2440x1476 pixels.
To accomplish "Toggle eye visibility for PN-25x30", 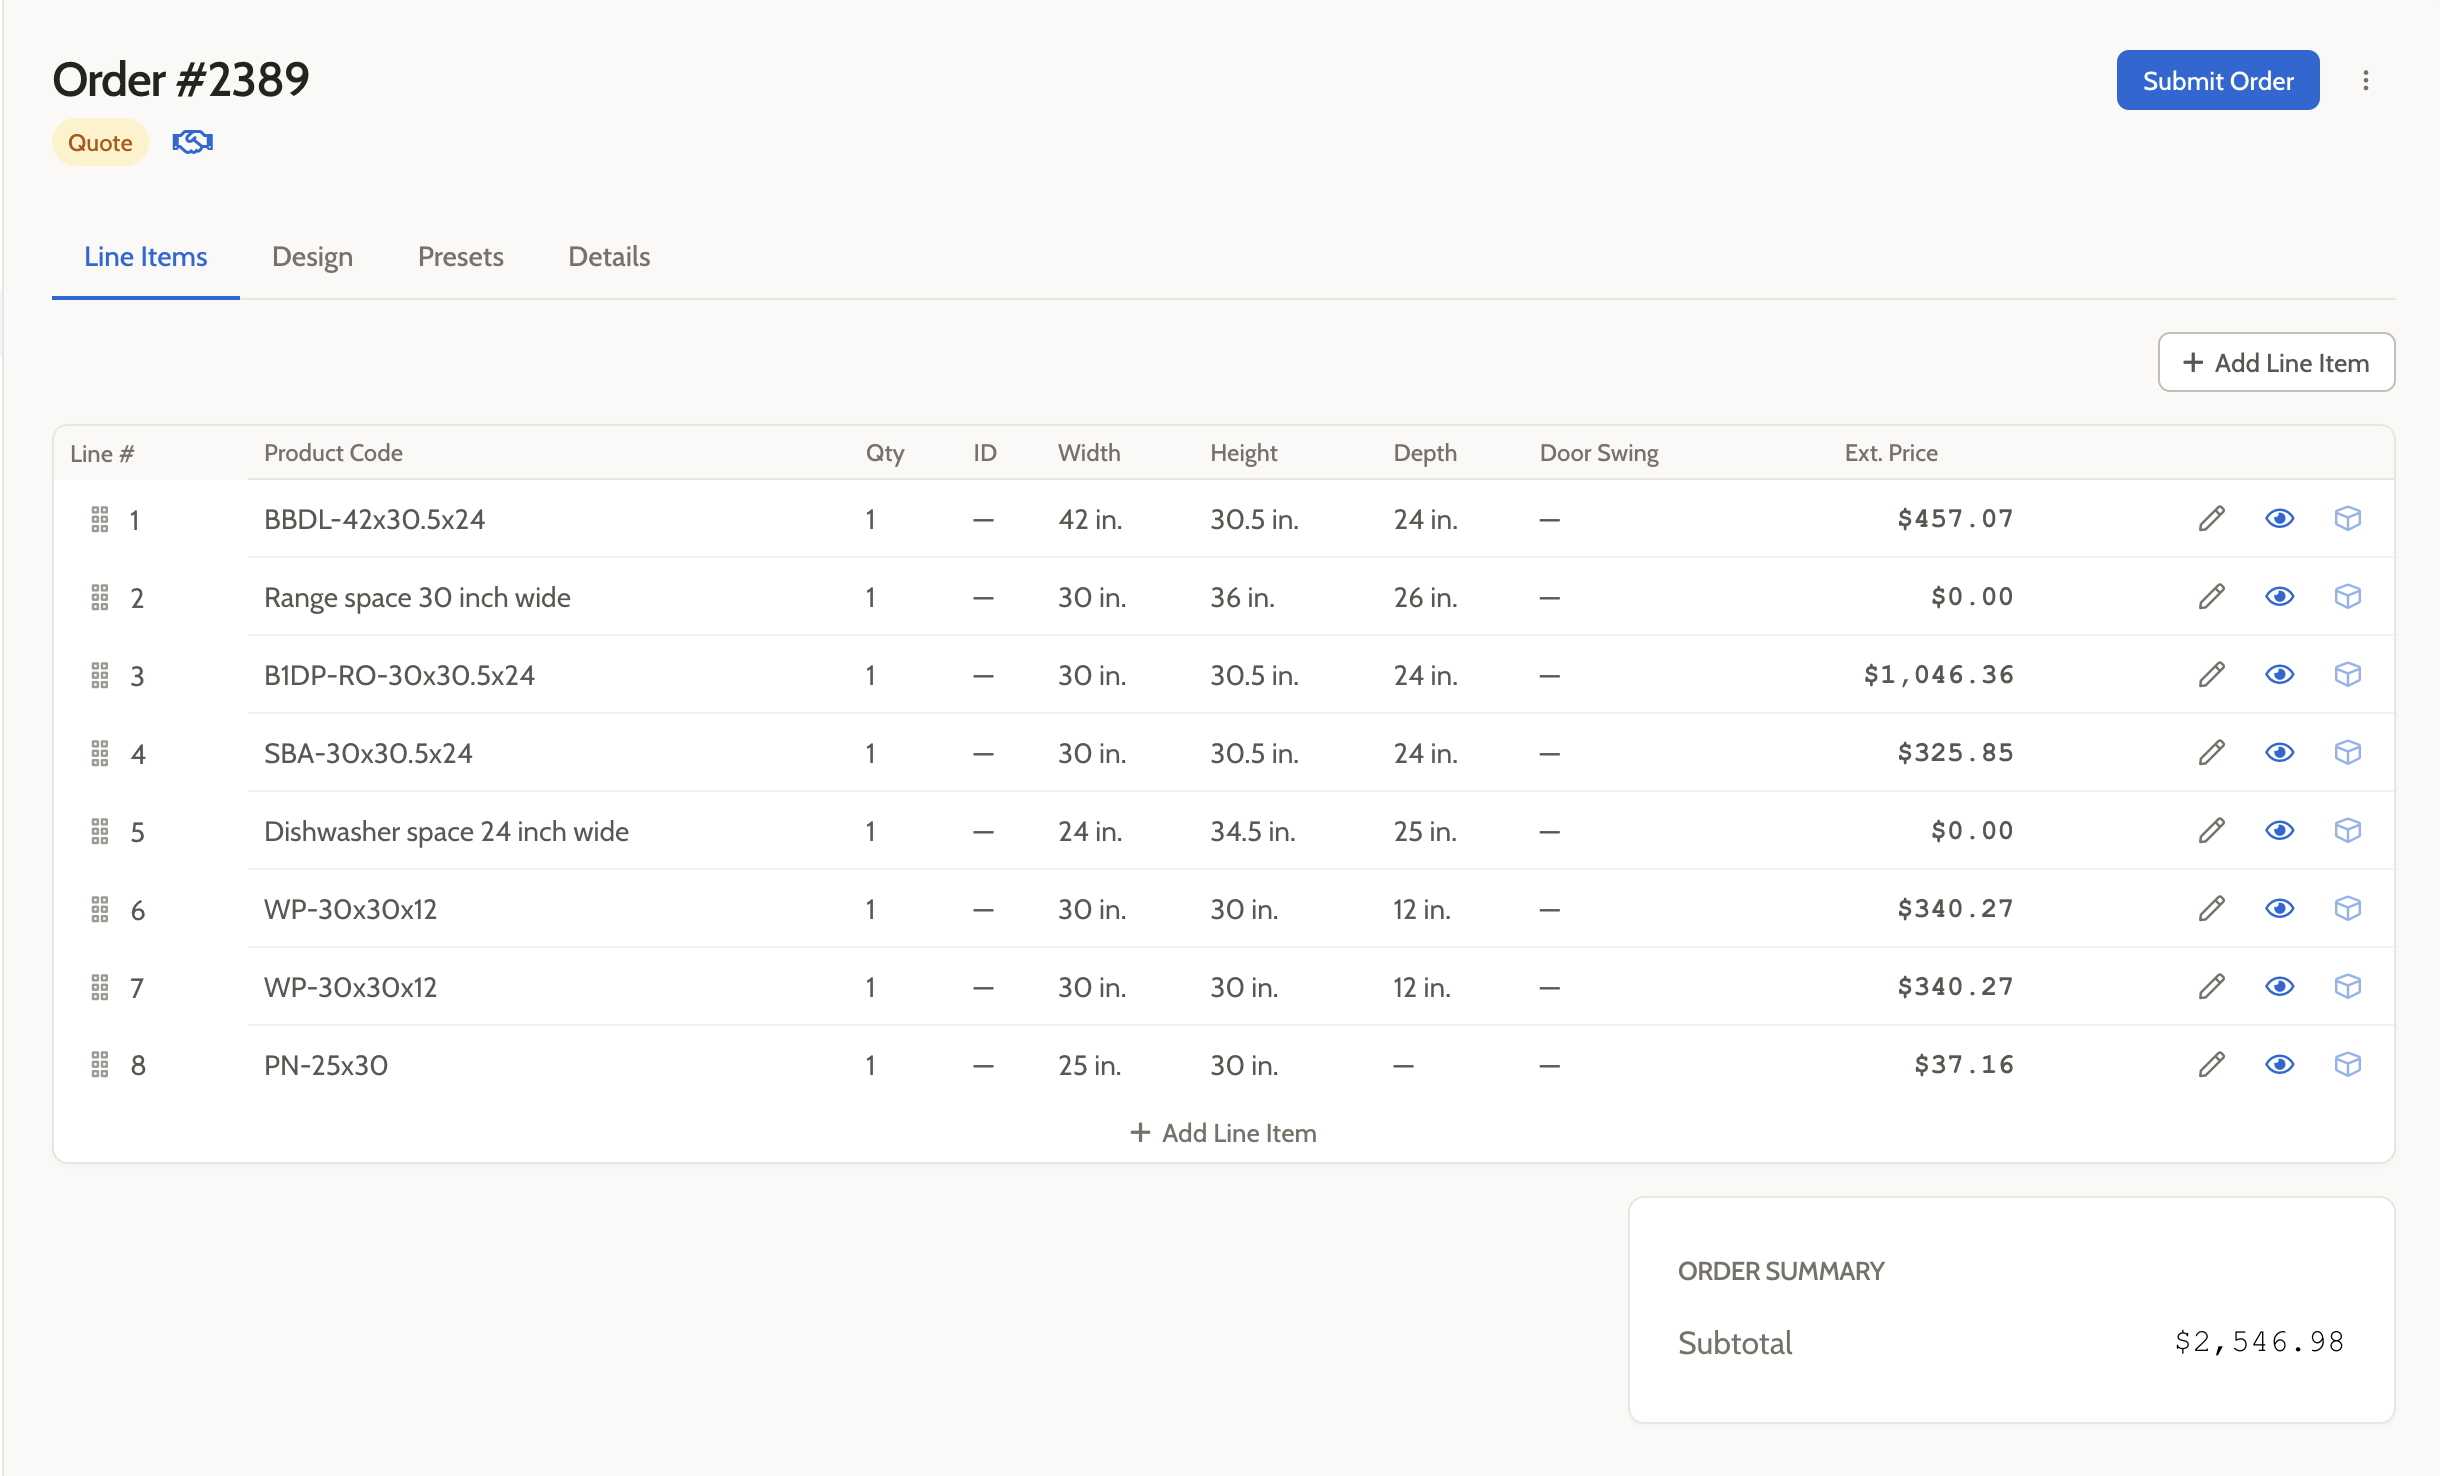I will coord(2280,1064).
